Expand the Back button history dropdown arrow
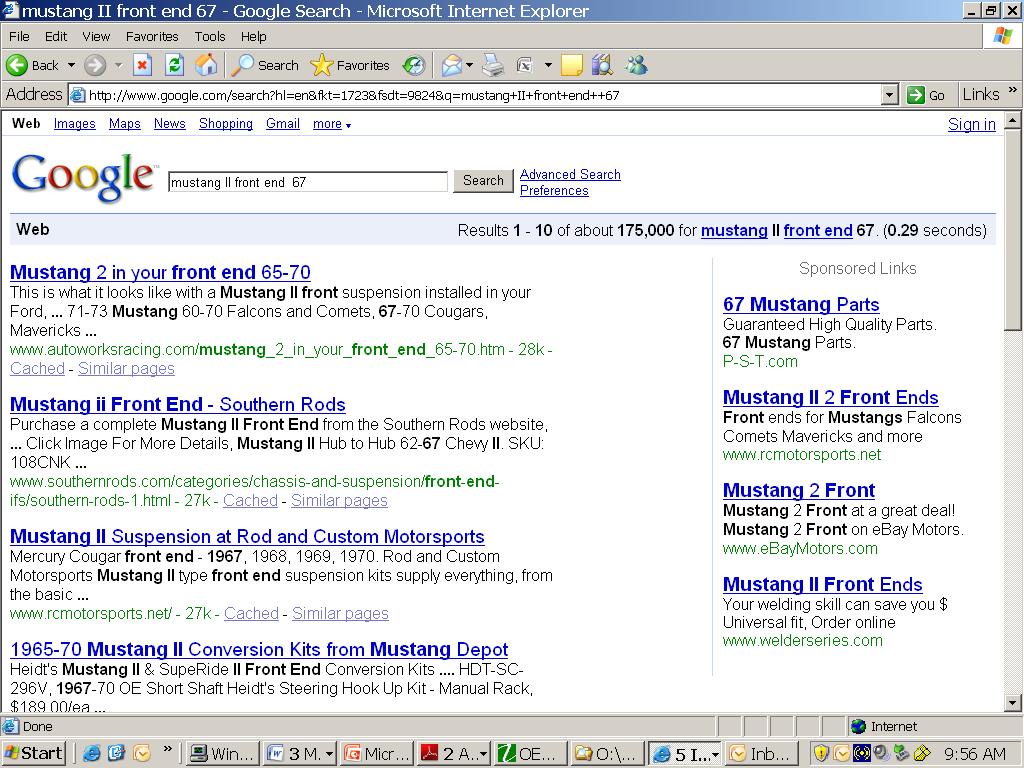This screenshot has height=768, width=1024. 71,65
